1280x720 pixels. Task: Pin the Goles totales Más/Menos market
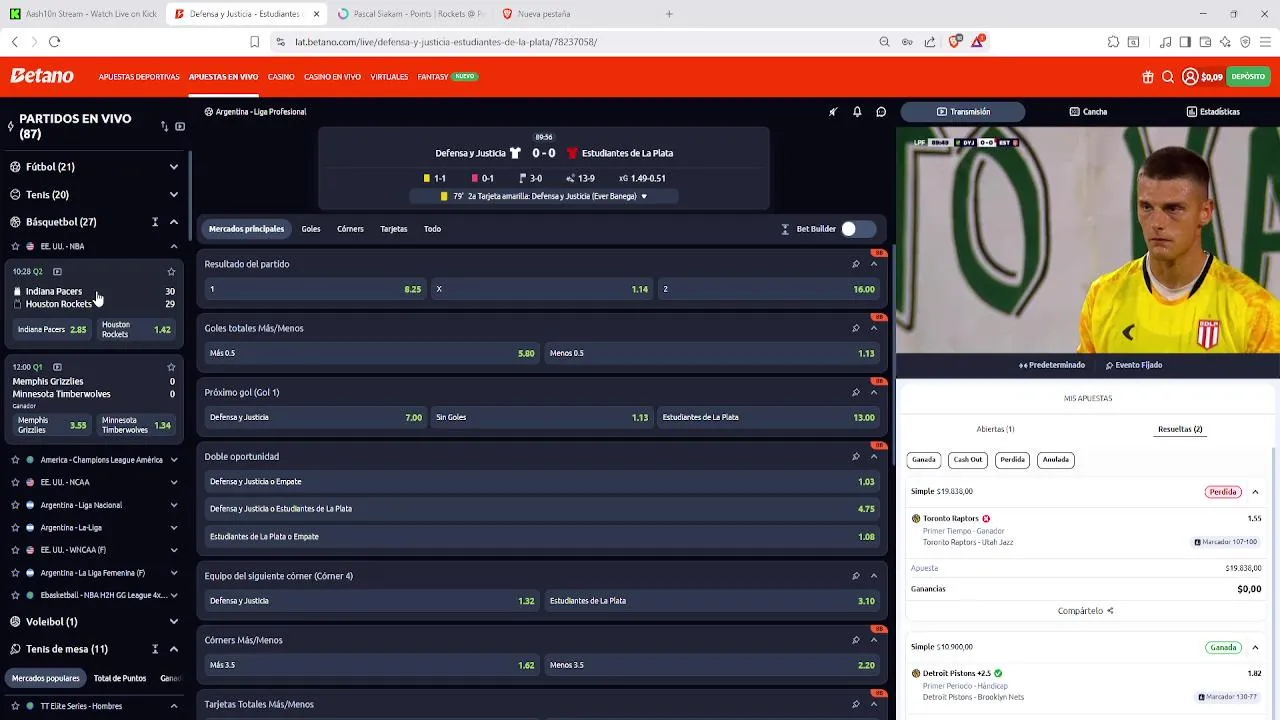point(855,328)
